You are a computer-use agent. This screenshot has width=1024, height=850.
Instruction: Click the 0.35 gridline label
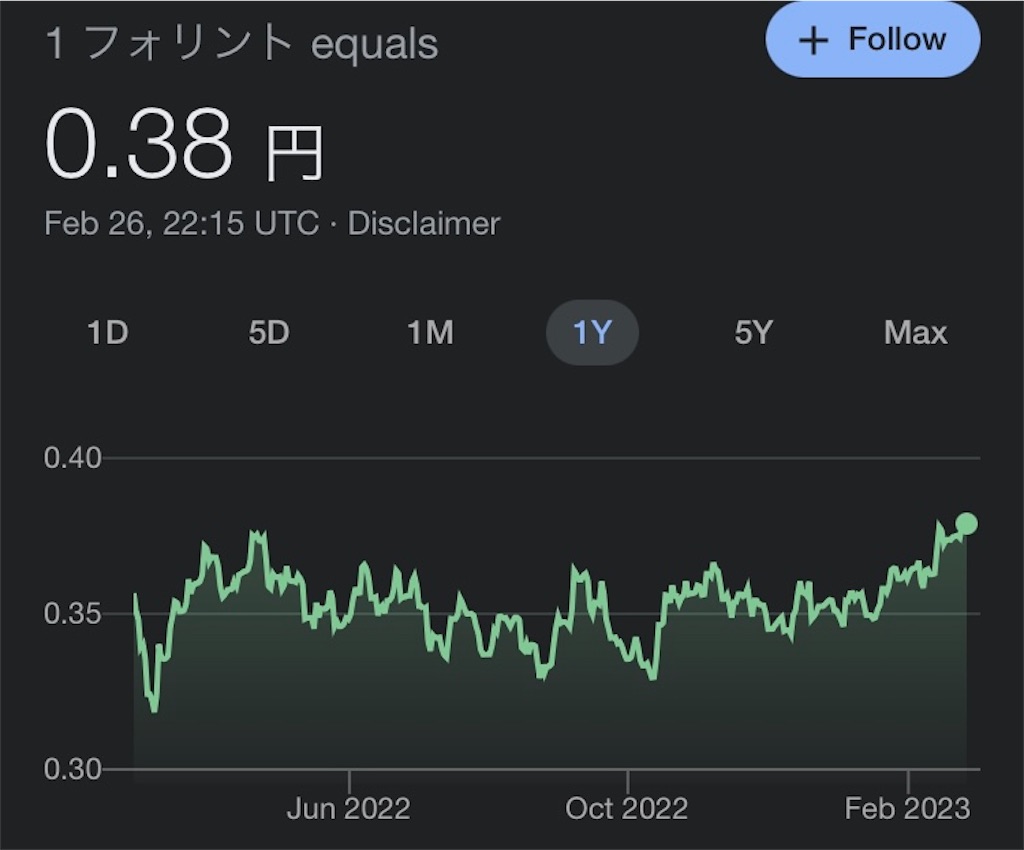pos(72,613)
